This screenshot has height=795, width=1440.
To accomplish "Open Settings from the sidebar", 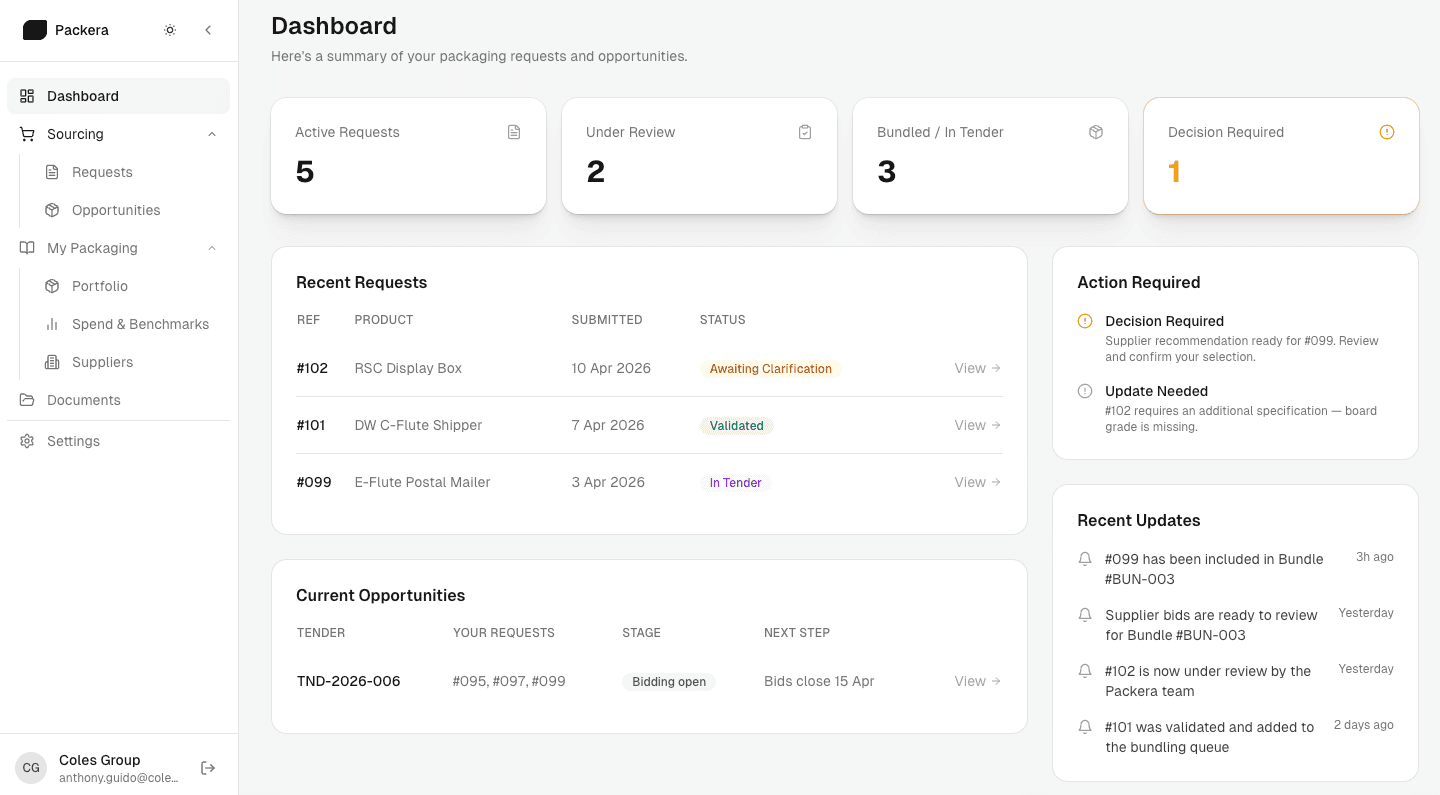I will pos(73,441).
